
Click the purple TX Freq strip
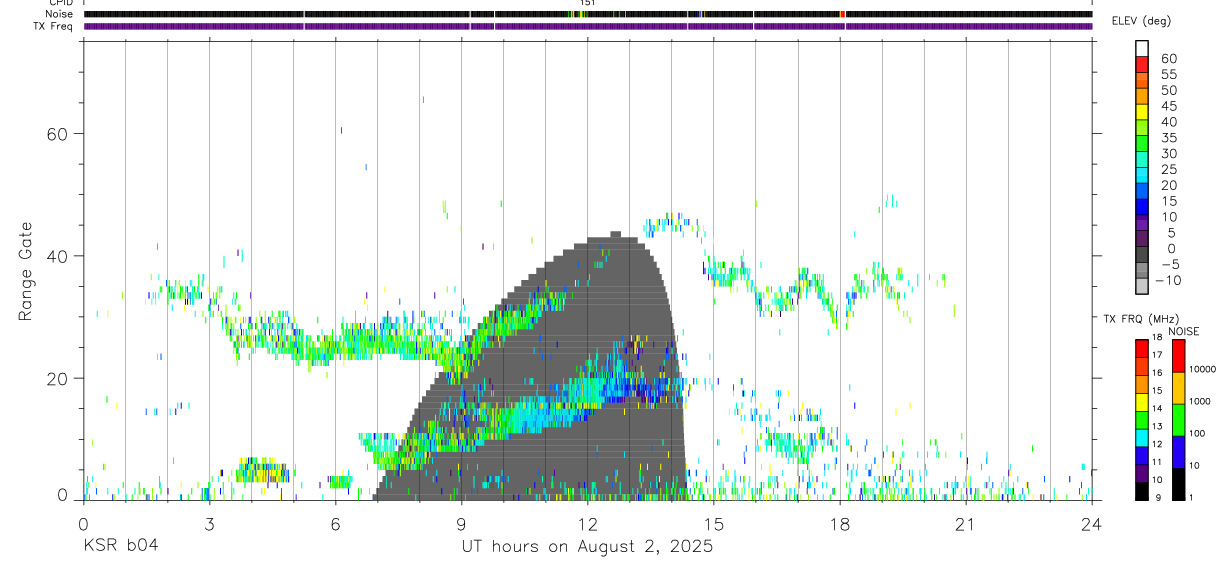(588, 26)
